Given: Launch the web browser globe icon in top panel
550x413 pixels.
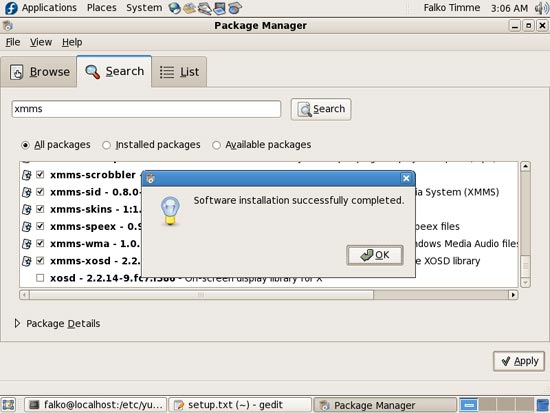Looking at the screenshot, I should click(174, 8).
